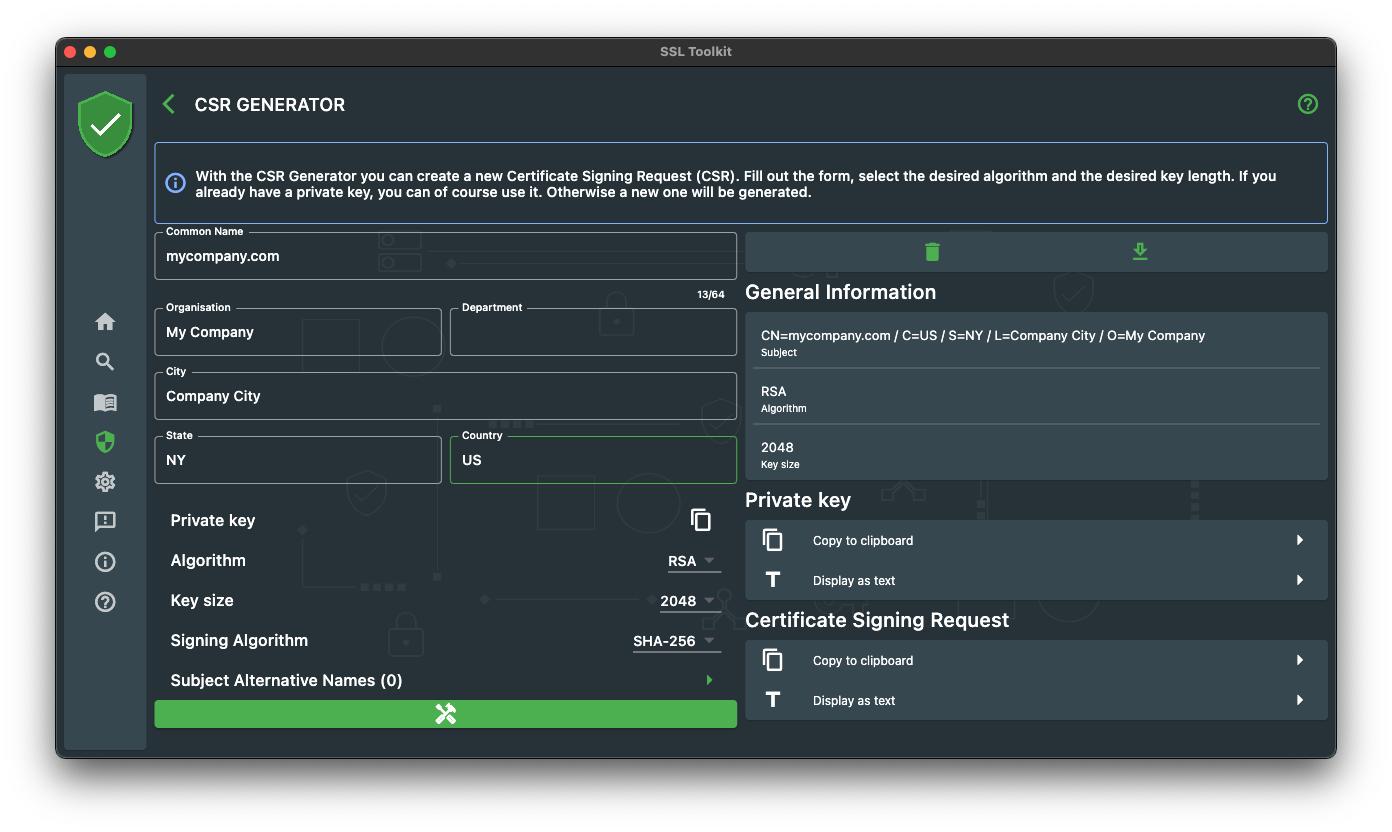Click the Common Name input field

pyautogui.click(x=445, y=257)
